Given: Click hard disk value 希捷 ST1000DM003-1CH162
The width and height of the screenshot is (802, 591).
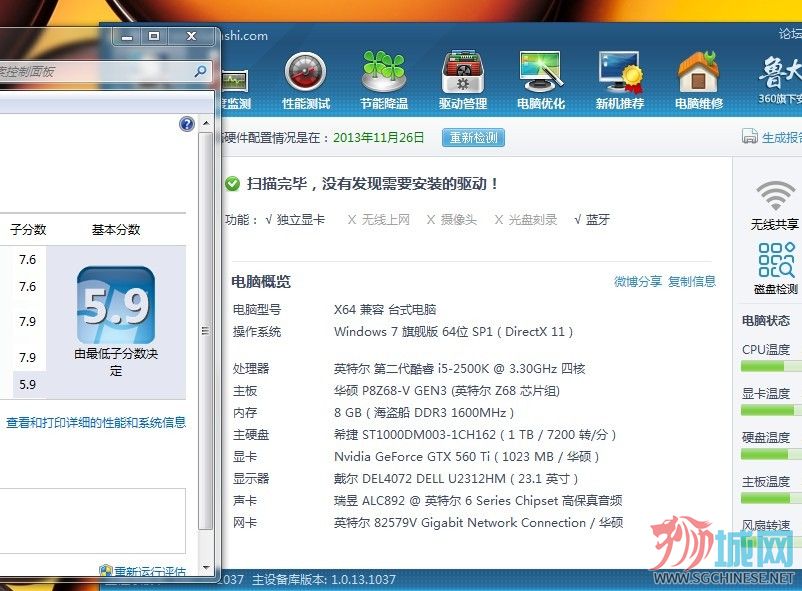Looking at the screenshot, I should [x=475, y=435].
